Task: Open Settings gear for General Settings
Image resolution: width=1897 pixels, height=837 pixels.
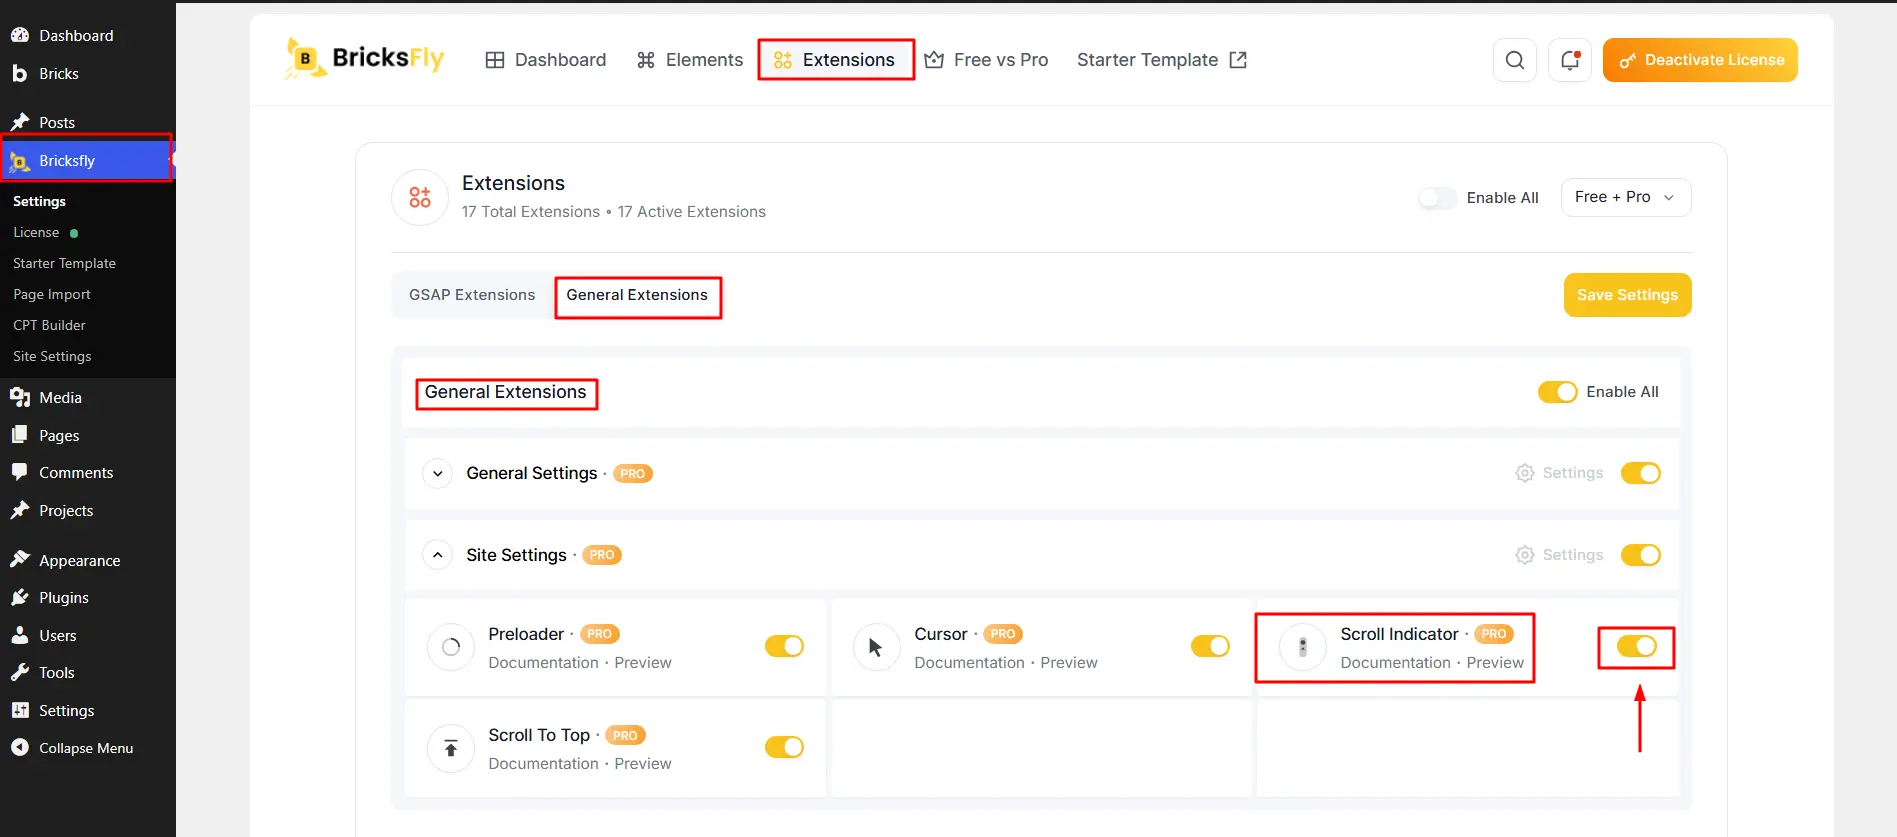Action: 1559,473
